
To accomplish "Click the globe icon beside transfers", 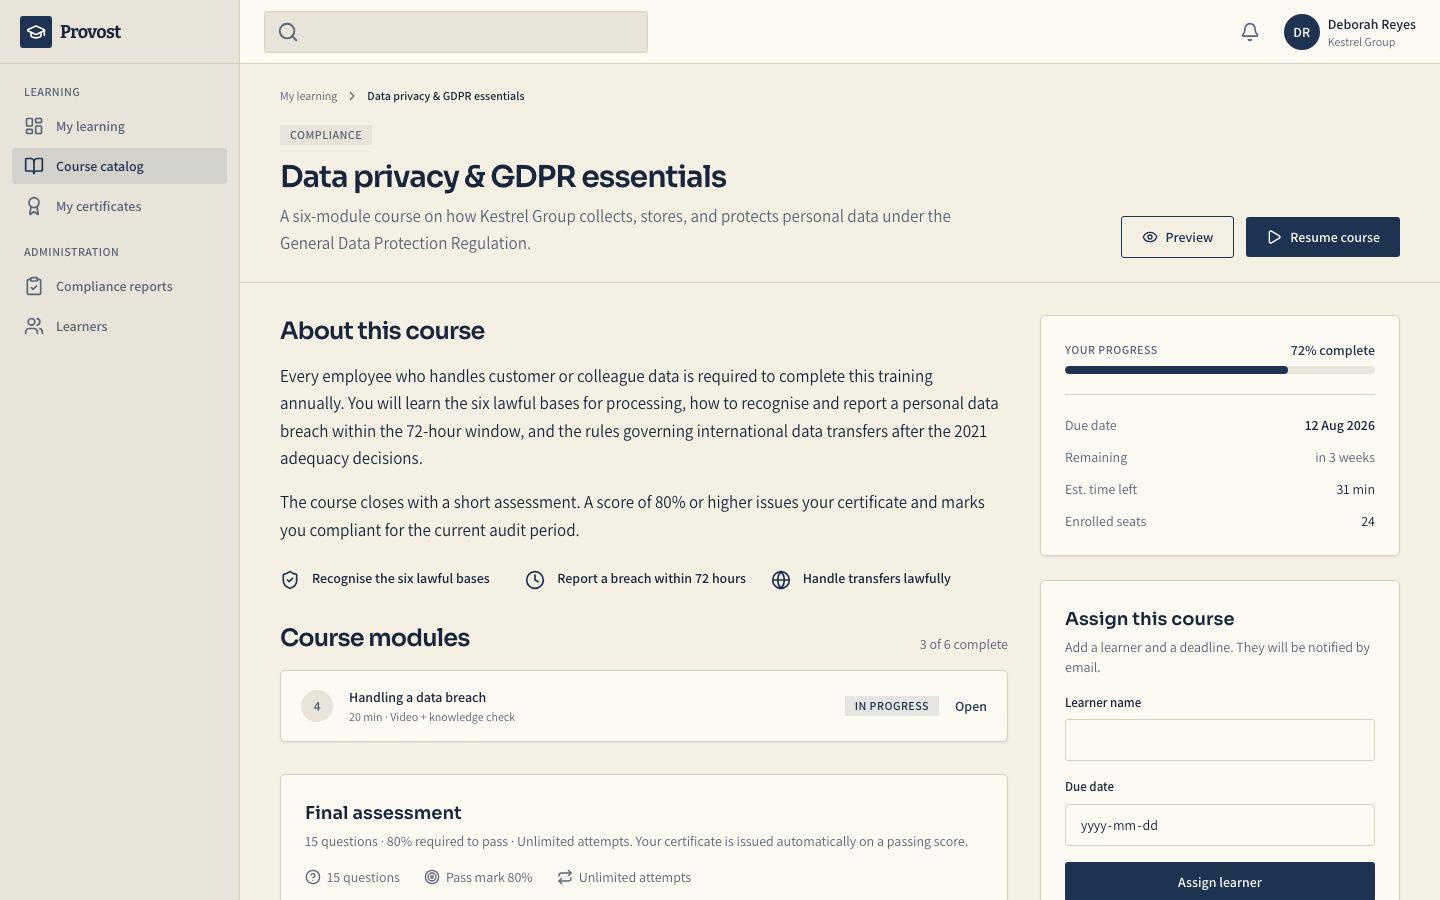I will coord(781,580).
